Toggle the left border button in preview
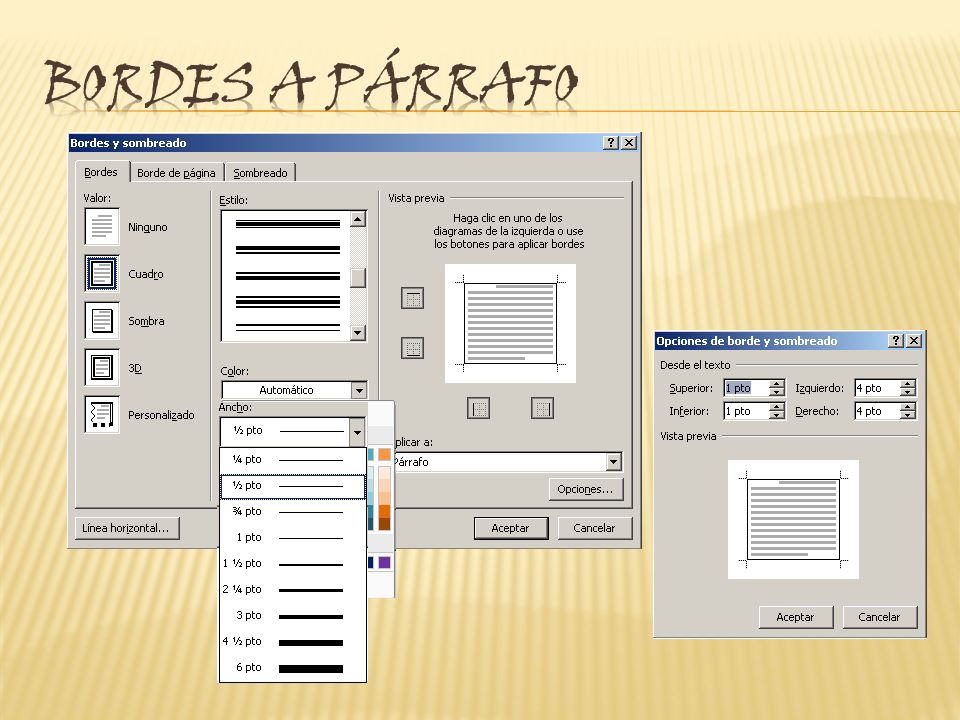 point(478,408)
